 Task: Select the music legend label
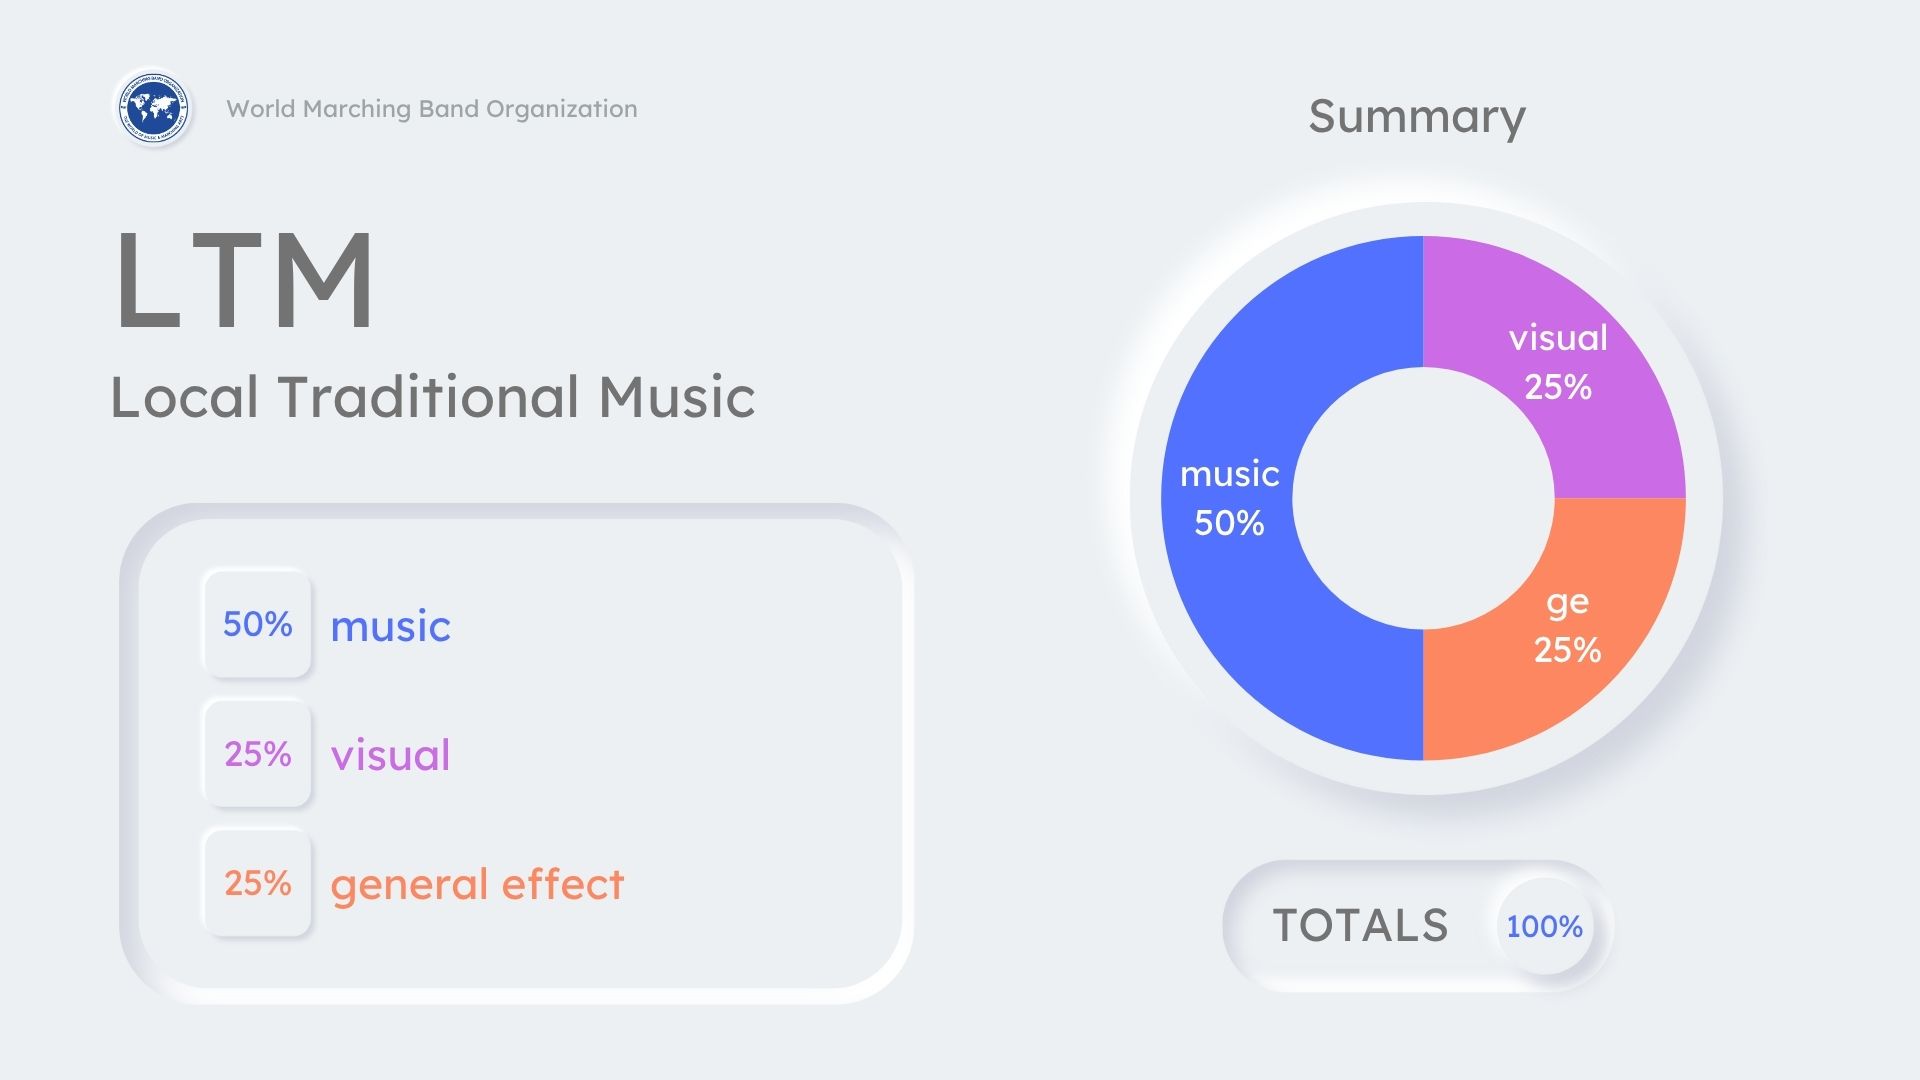tap(390, 627)
